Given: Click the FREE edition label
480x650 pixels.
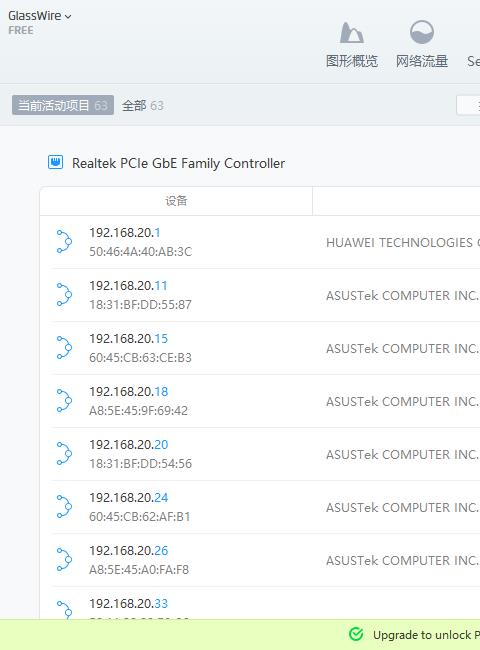Looking at the screenshot, I should pyautogui.click(x=21, y=31).
